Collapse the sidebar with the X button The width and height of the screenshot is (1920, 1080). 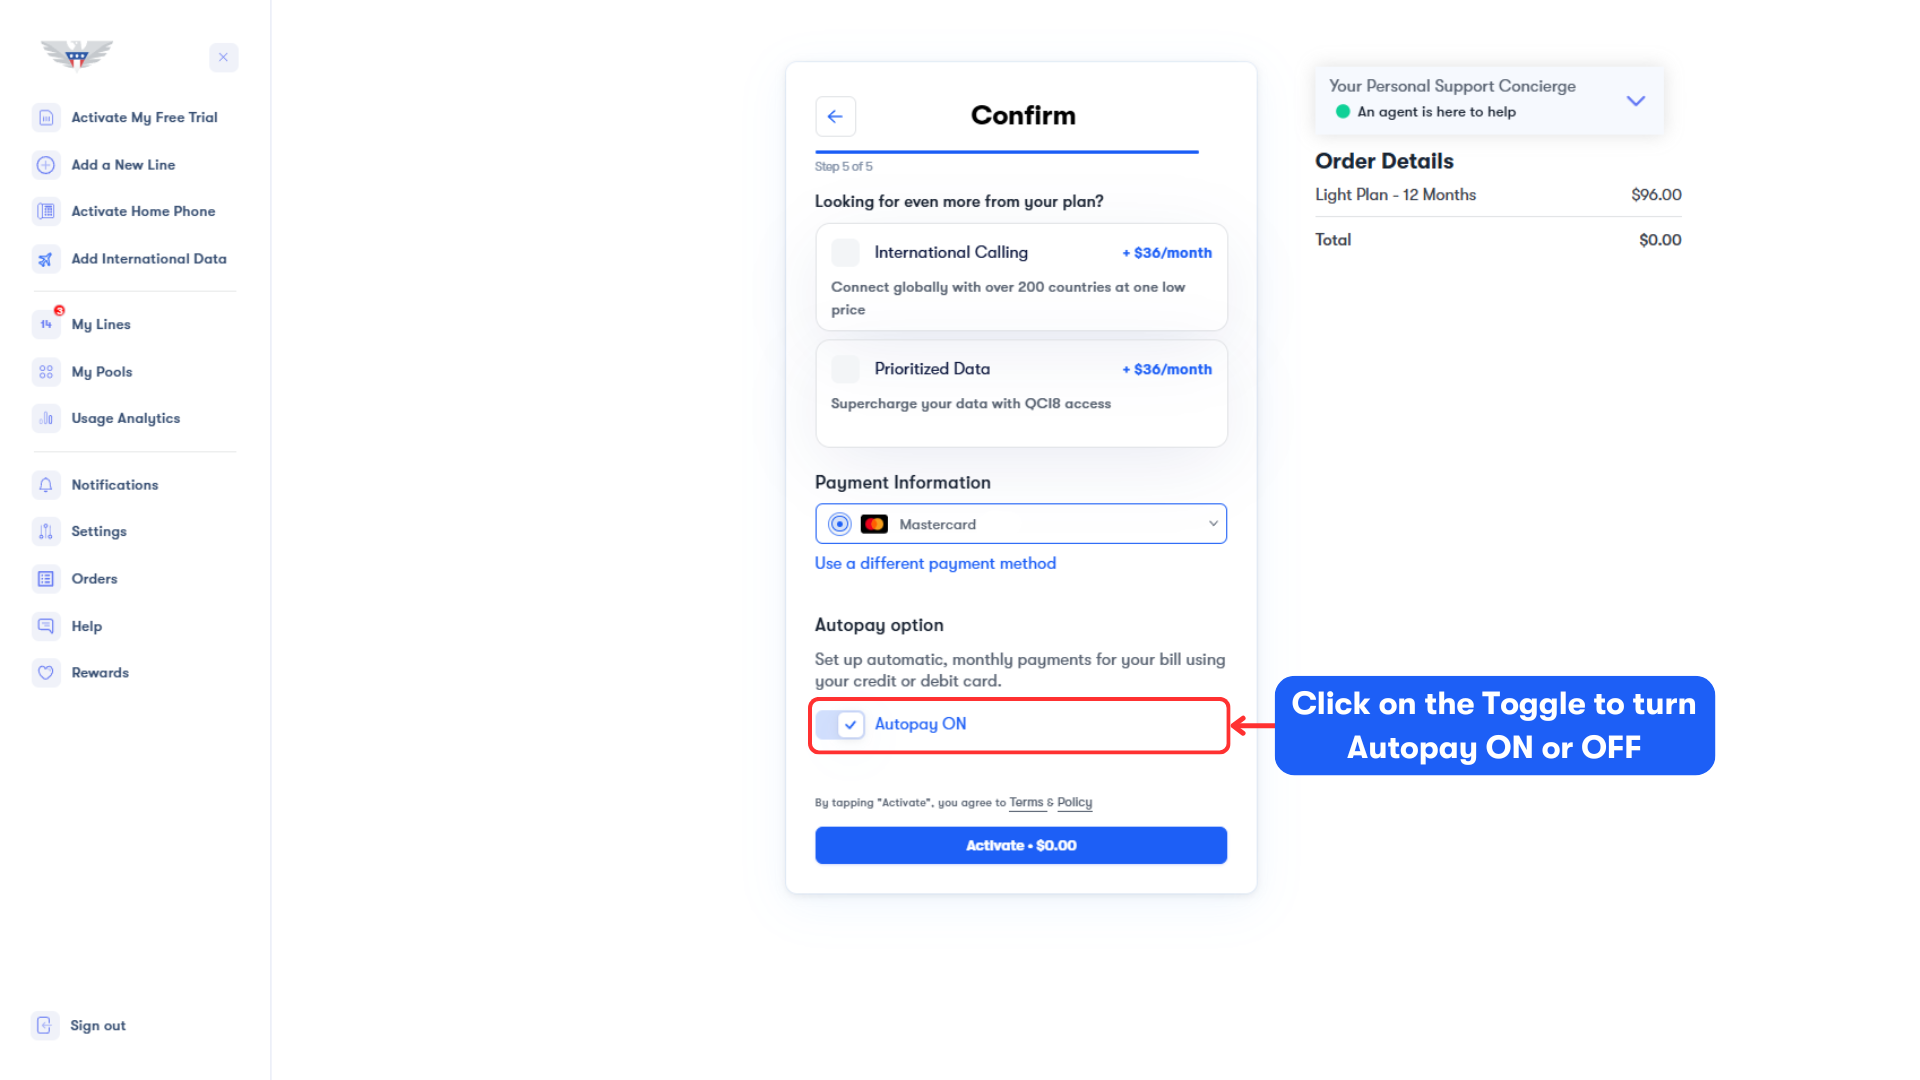[x=224, y=57]
